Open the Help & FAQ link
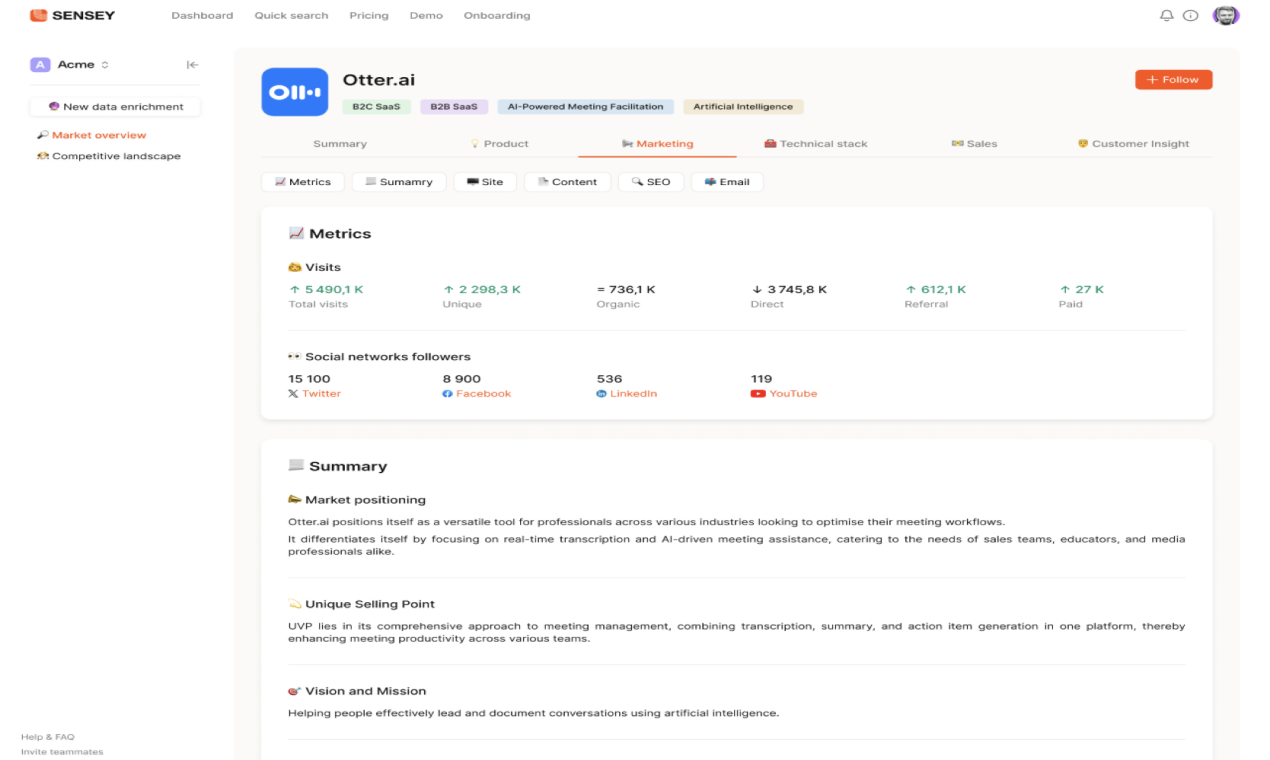Image resolution: width=1270 pixels, height=760 pixels. [x=47, y=736]
